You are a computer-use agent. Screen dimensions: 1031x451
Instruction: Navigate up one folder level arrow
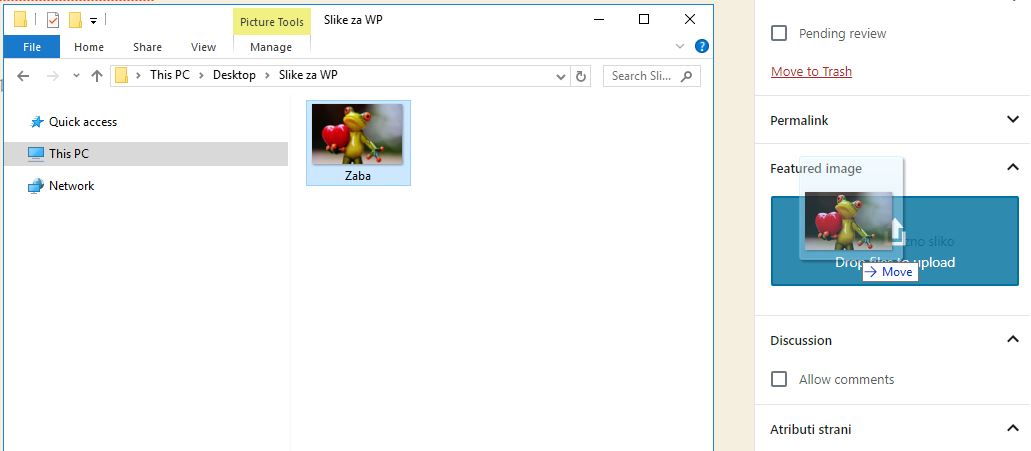pyautogui.click(x=97, y=76)
